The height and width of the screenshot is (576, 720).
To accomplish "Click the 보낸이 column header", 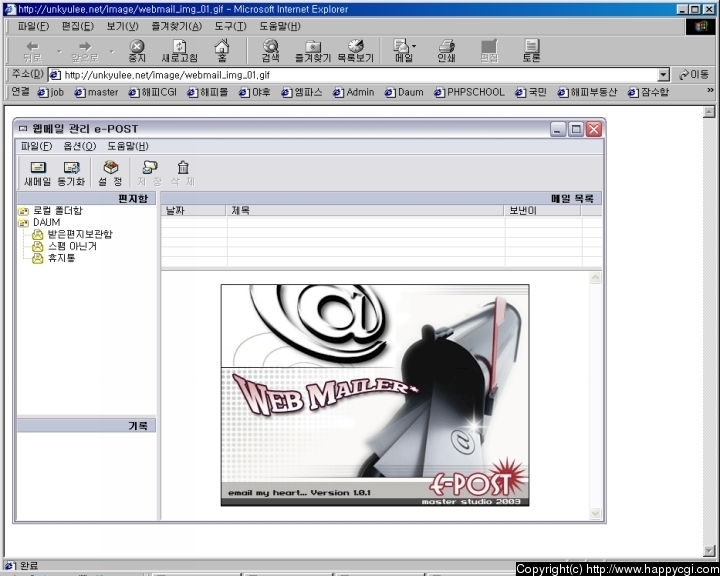I will pyautogui.click(x=543, y=210).
